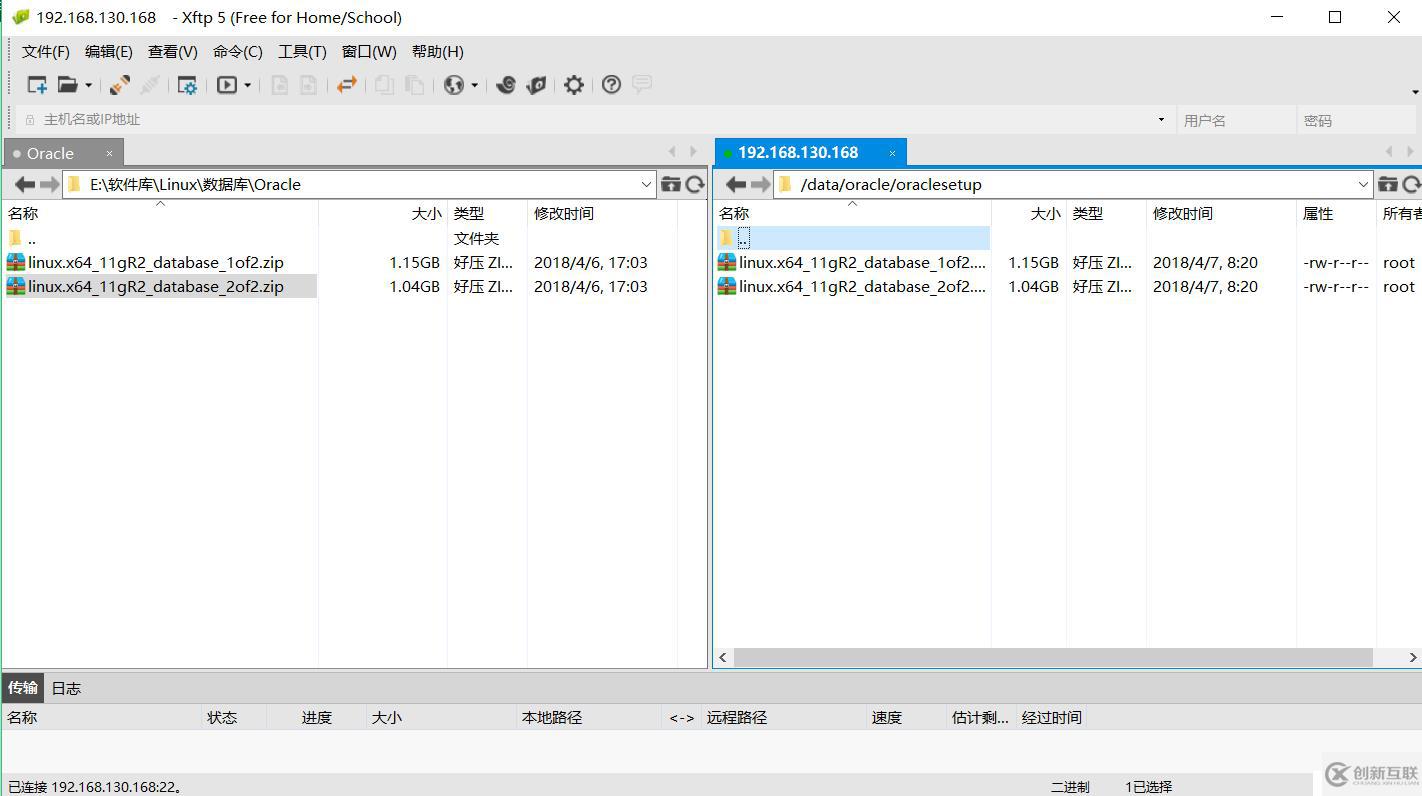Viewport: 1422px width, 796px height.
Task: Click the Open session folder icon
Action: pos(67,85)
